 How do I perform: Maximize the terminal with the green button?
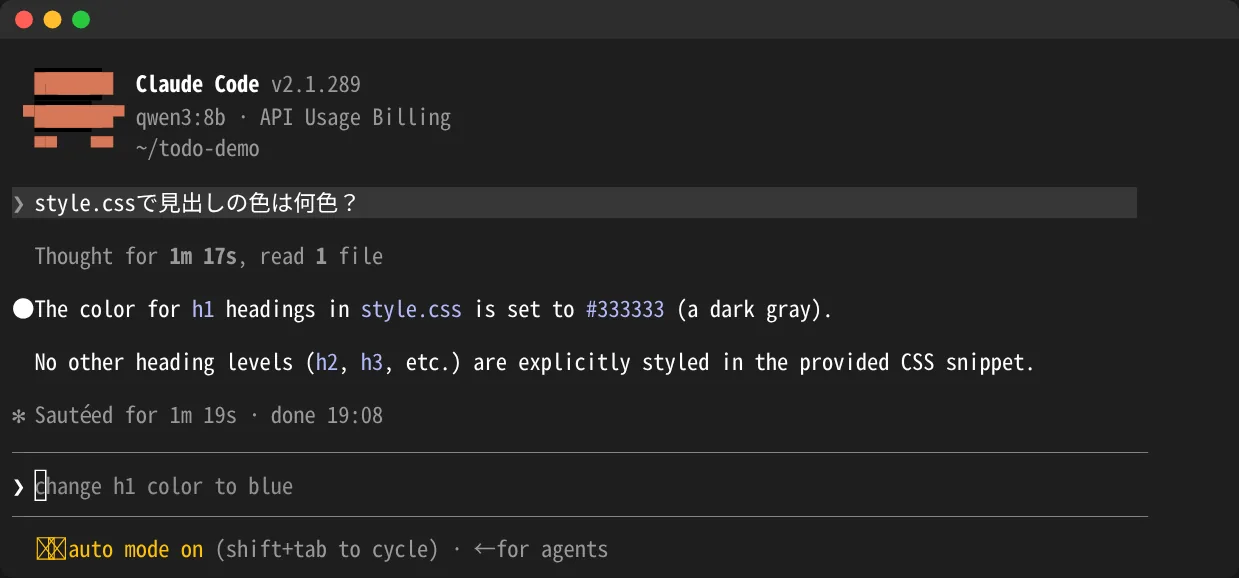[x=81, y=20]
